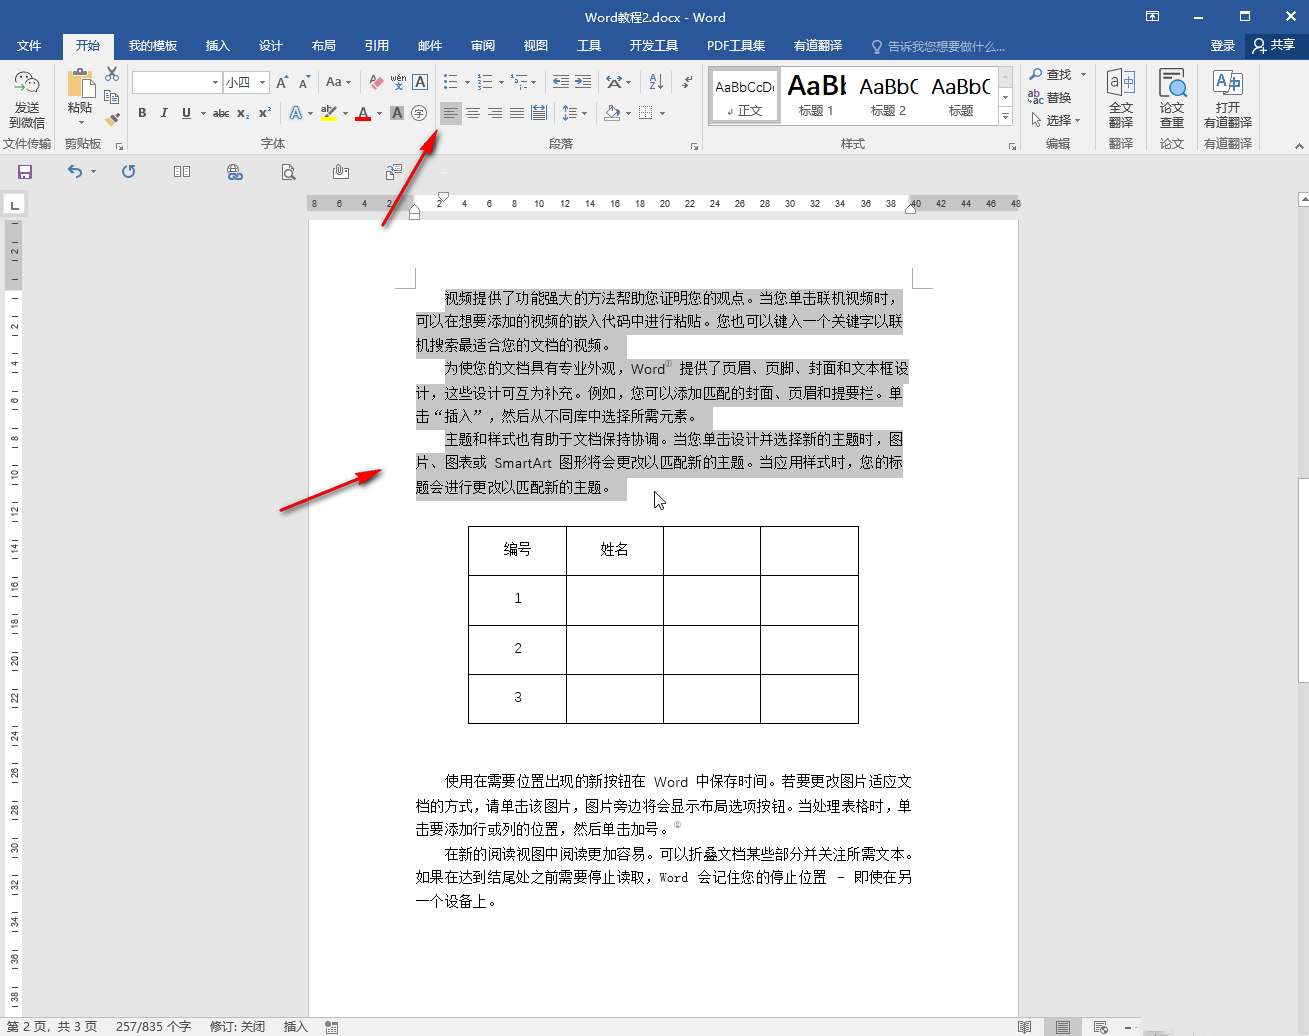Viewport: 1309px width, 1036px height.
Task: Apply character border icon
Action: [x=420, y=82]
